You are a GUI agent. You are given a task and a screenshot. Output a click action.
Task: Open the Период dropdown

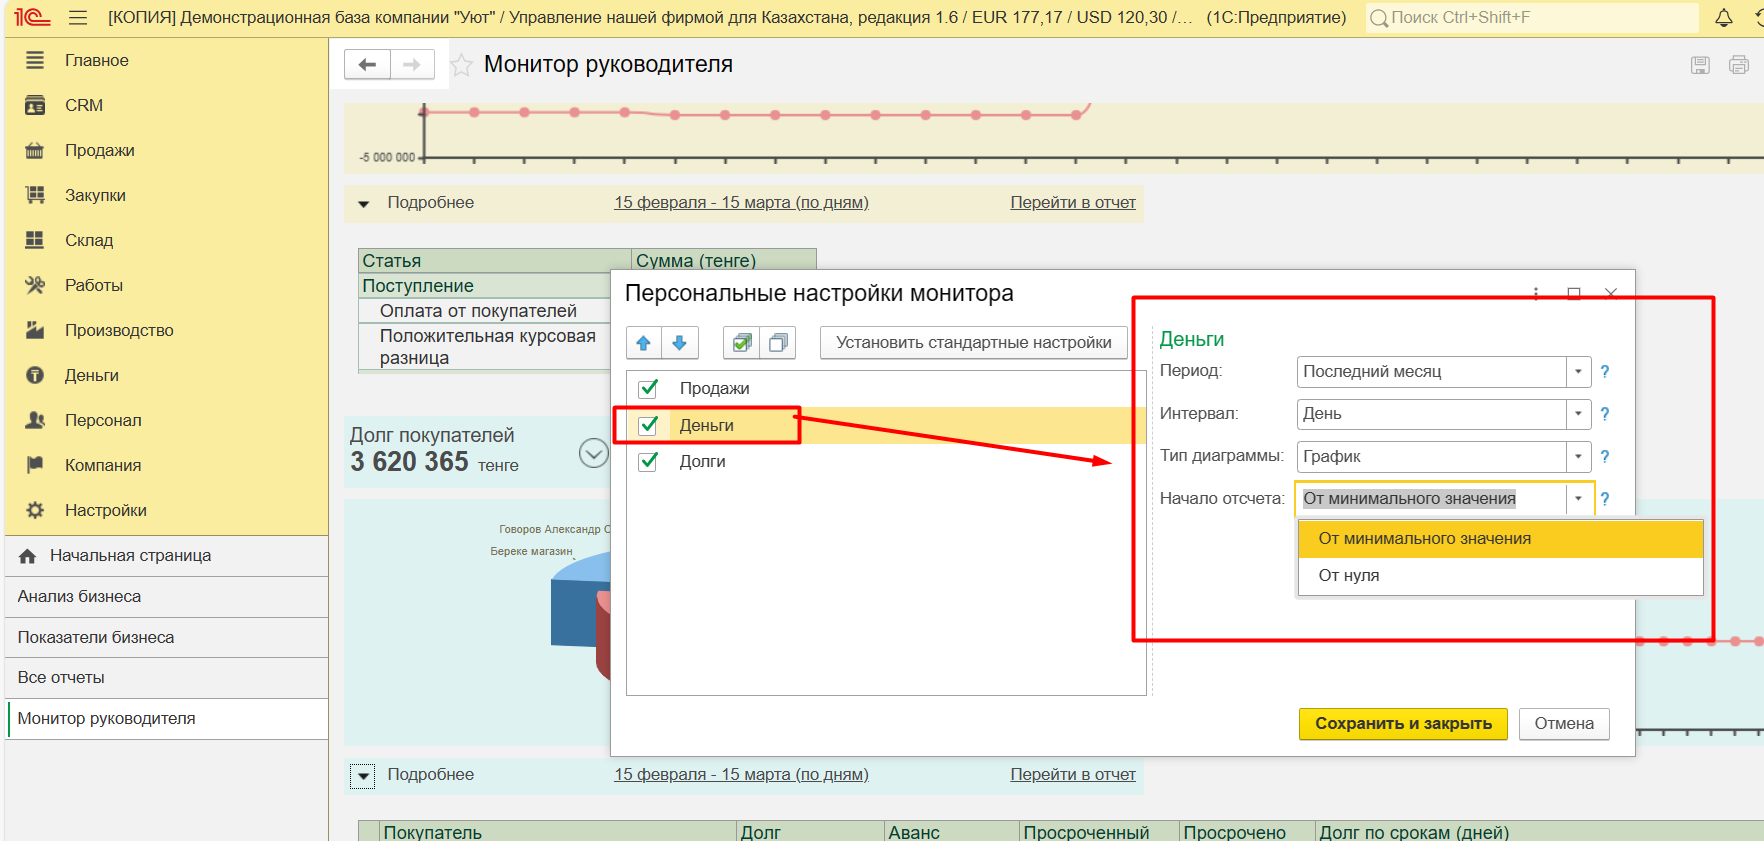coord(1578,372)
